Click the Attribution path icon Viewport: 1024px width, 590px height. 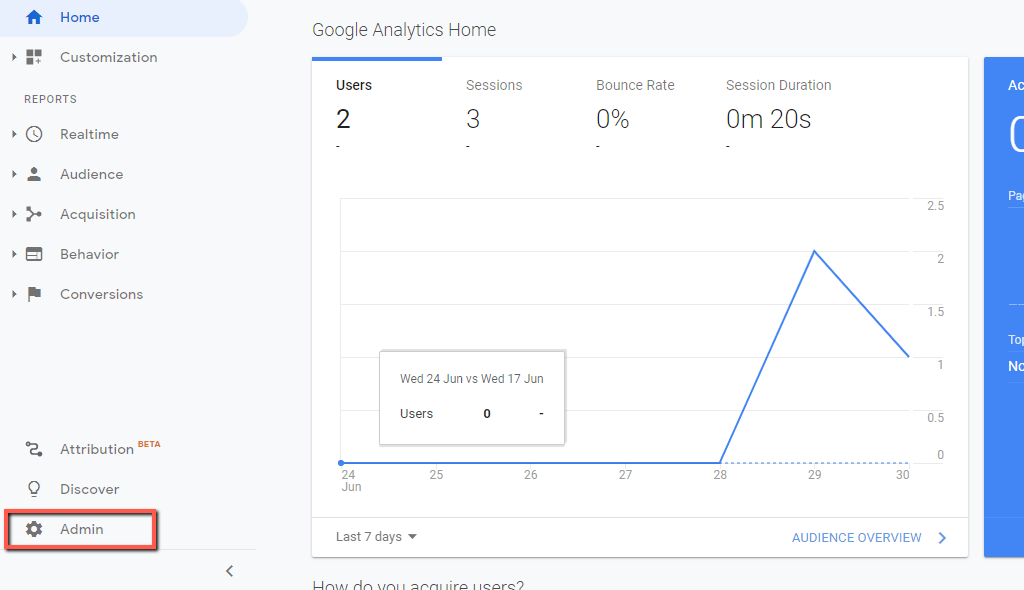[x=34, y=449]
